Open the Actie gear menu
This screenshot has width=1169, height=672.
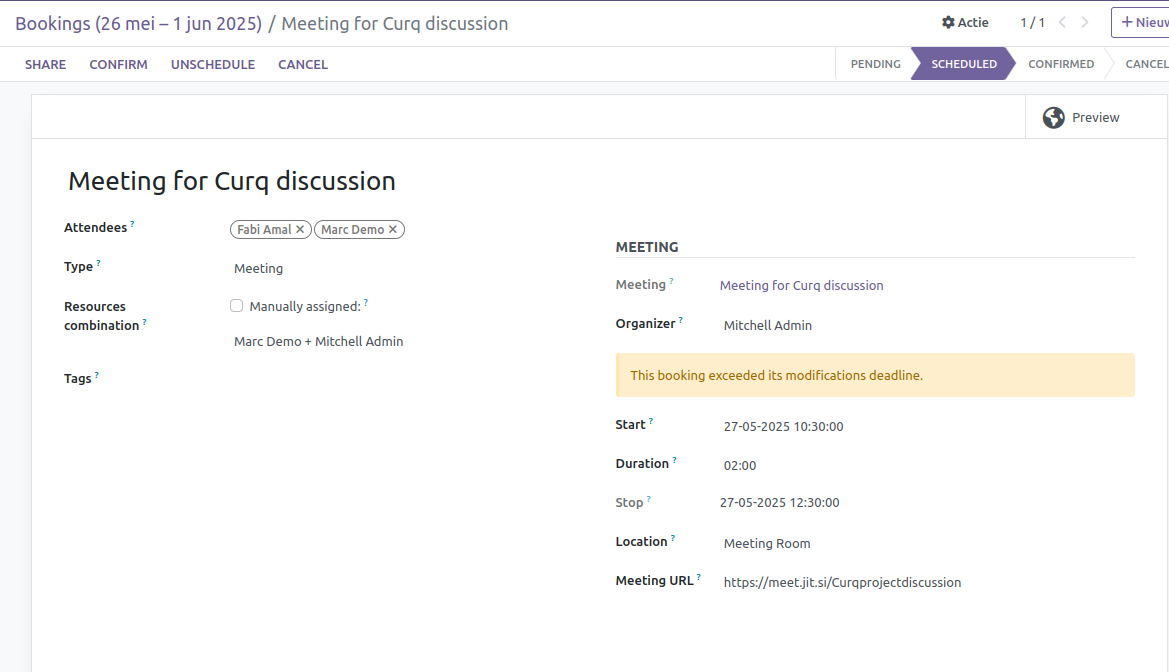(x=964, y=22)
